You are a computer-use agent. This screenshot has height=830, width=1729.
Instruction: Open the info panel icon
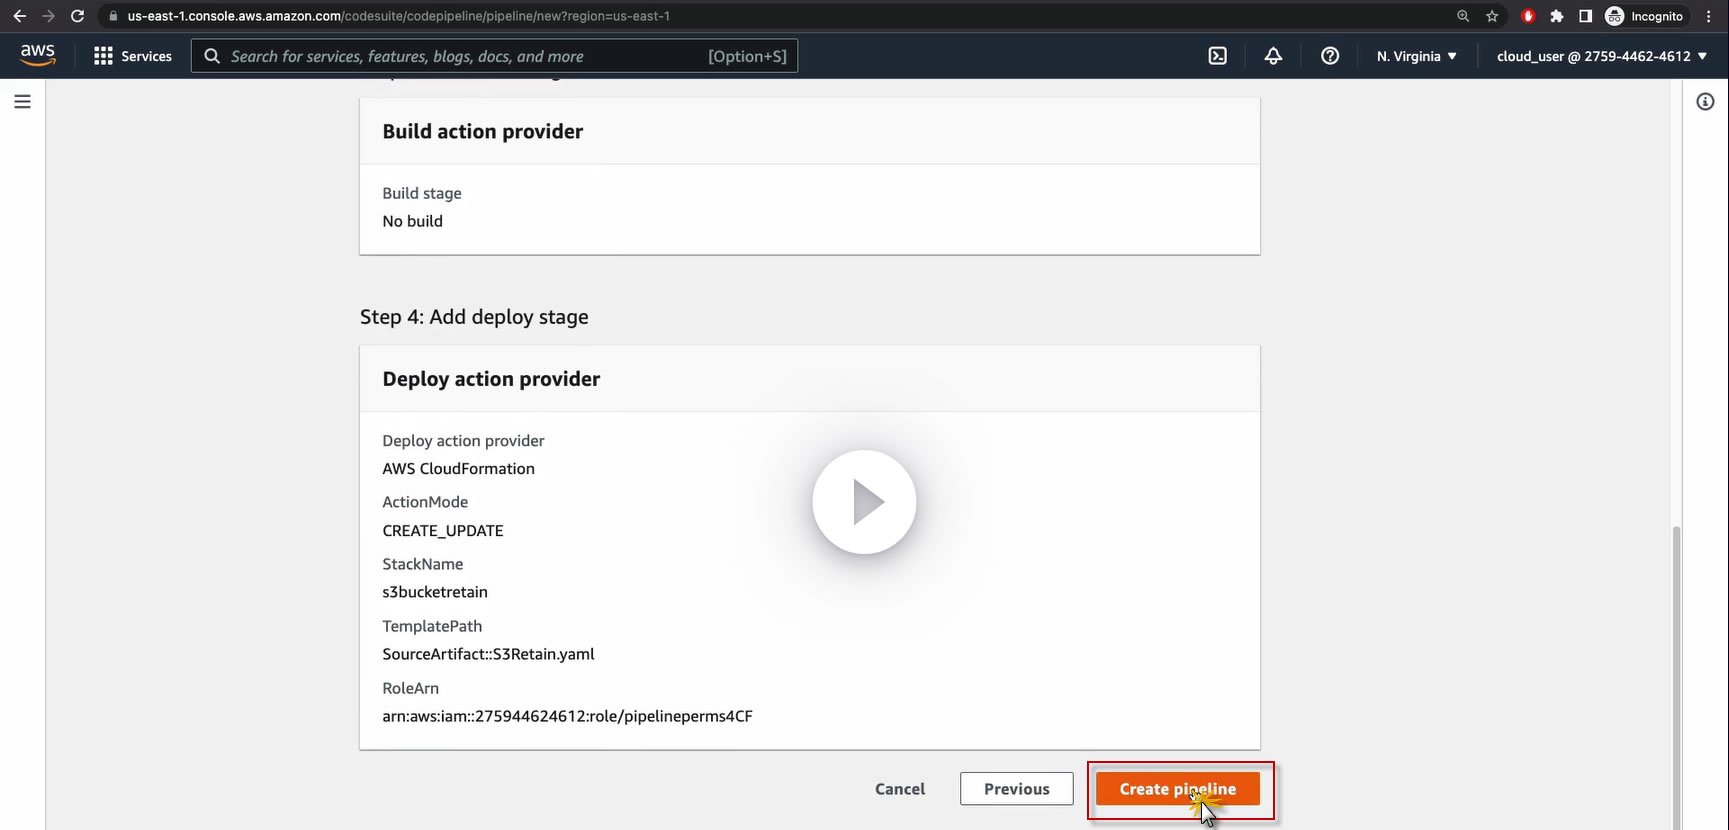(1705, 102)
